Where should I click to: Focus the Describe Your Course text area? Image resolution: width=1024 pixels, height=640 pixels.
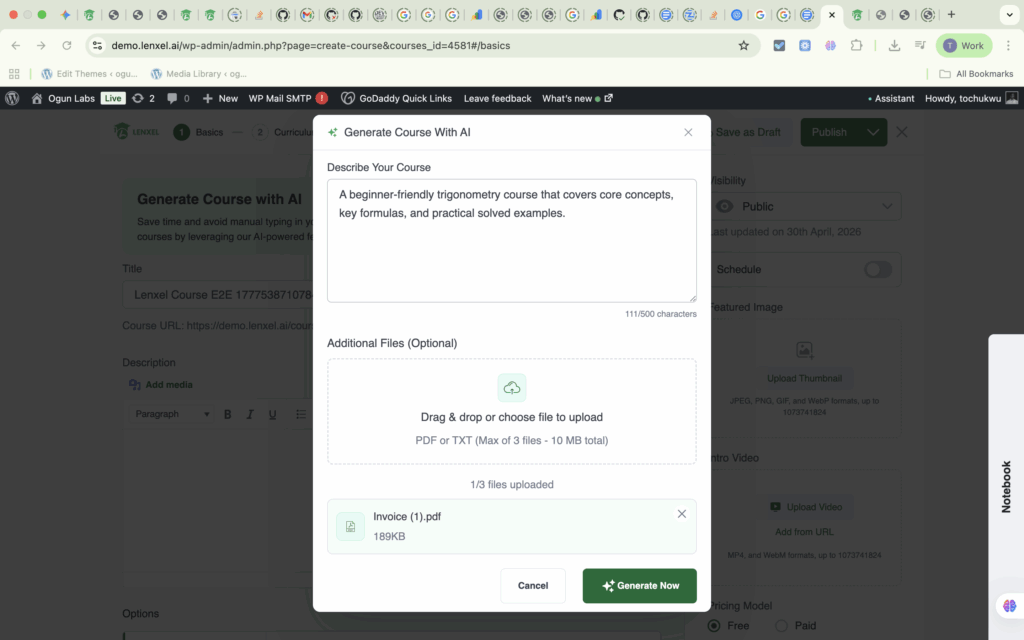(512, 240)
